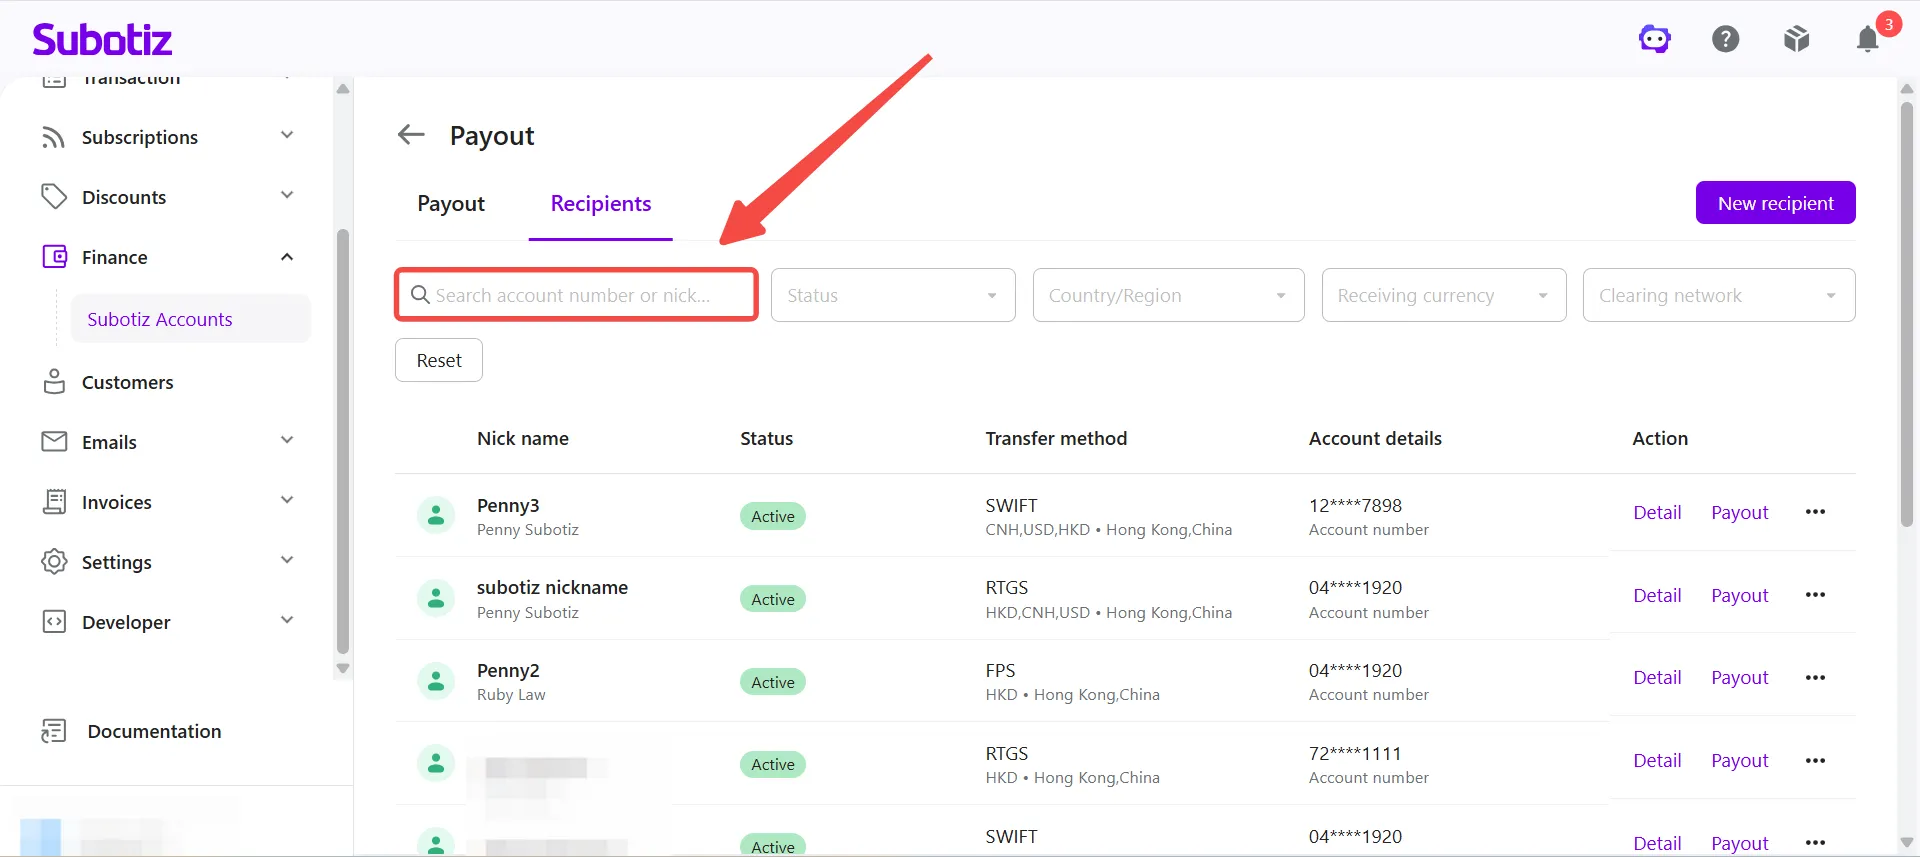Image resolution: width=1920 pixels, height=857 pixels.
Task: Open Detail for the 72****1111 account
Action: point(1657,760)
